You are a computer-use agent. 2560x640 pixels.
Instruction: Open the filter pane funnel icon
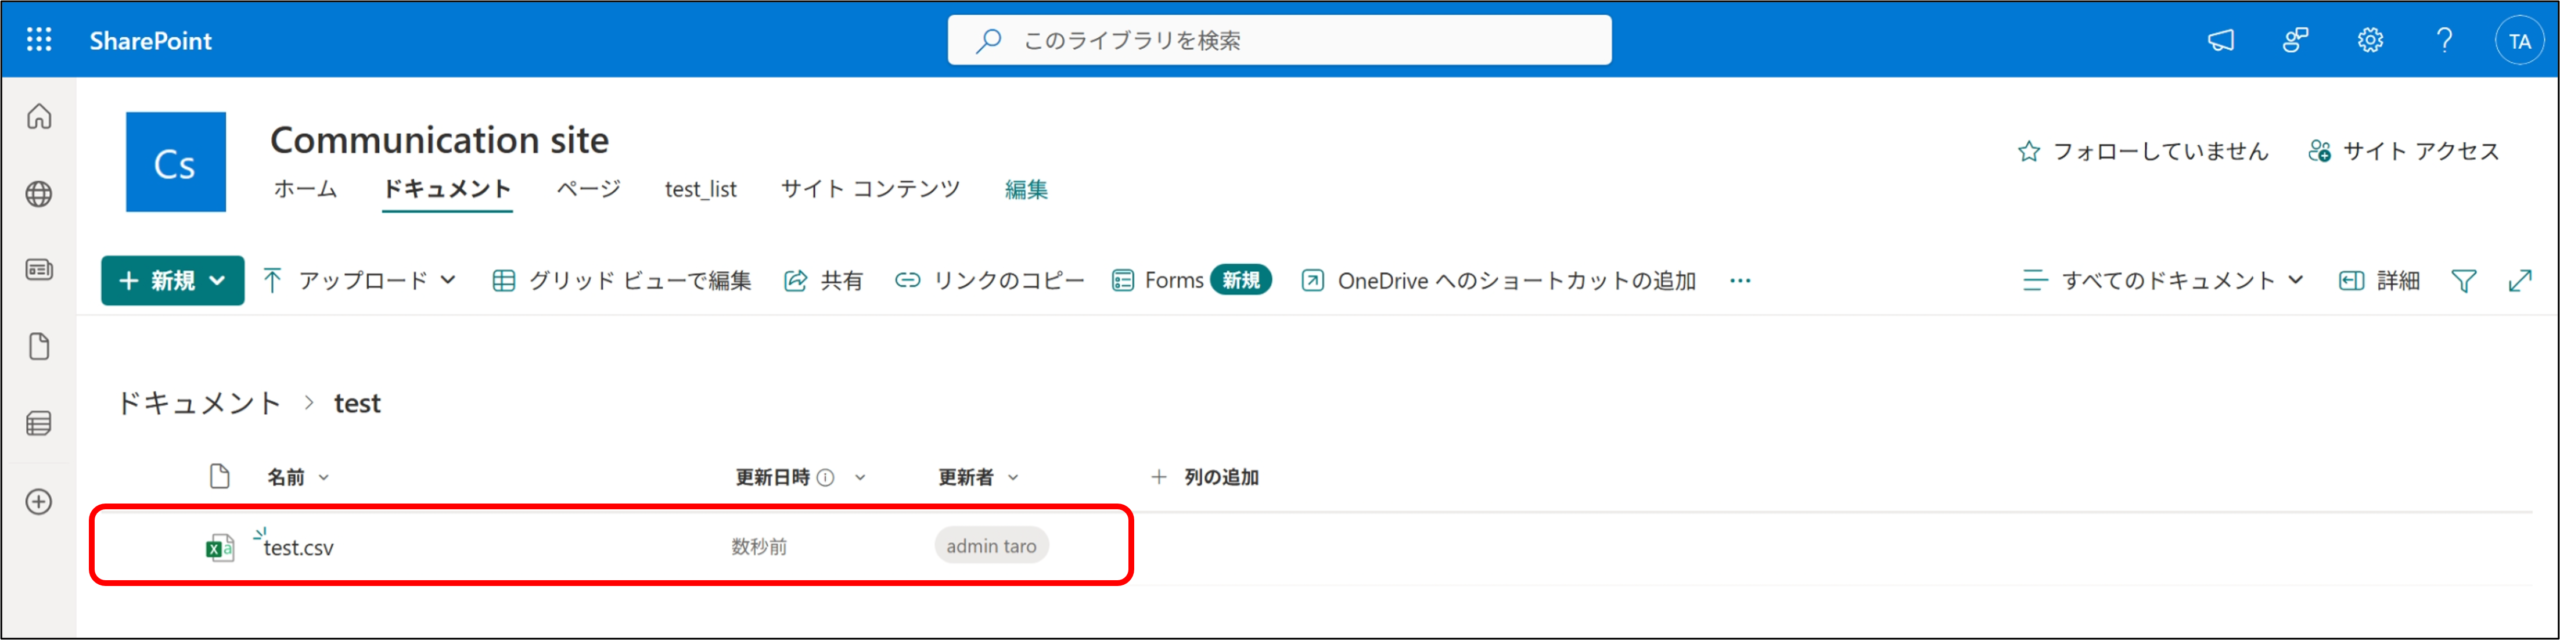click(x=2464, y=281)
